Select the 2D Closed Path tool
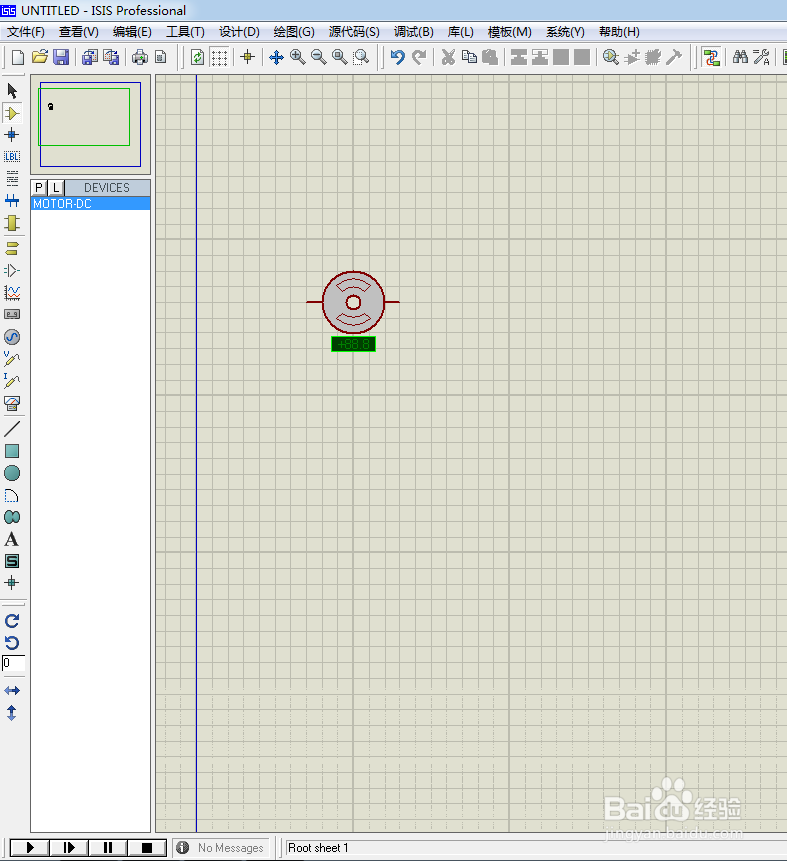Viewport: 787px width, 861px height. click(12, 517)
